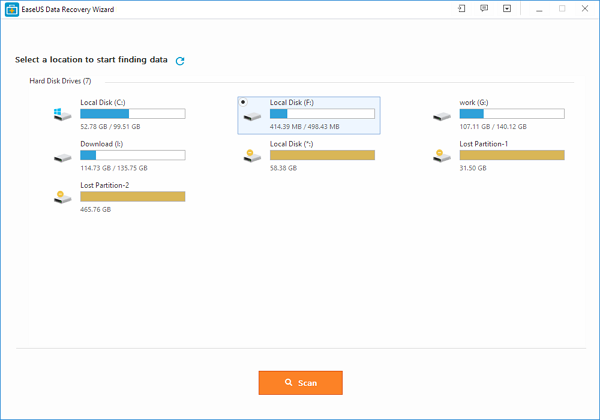Select the work (G:) drive icon

(442, 115)
